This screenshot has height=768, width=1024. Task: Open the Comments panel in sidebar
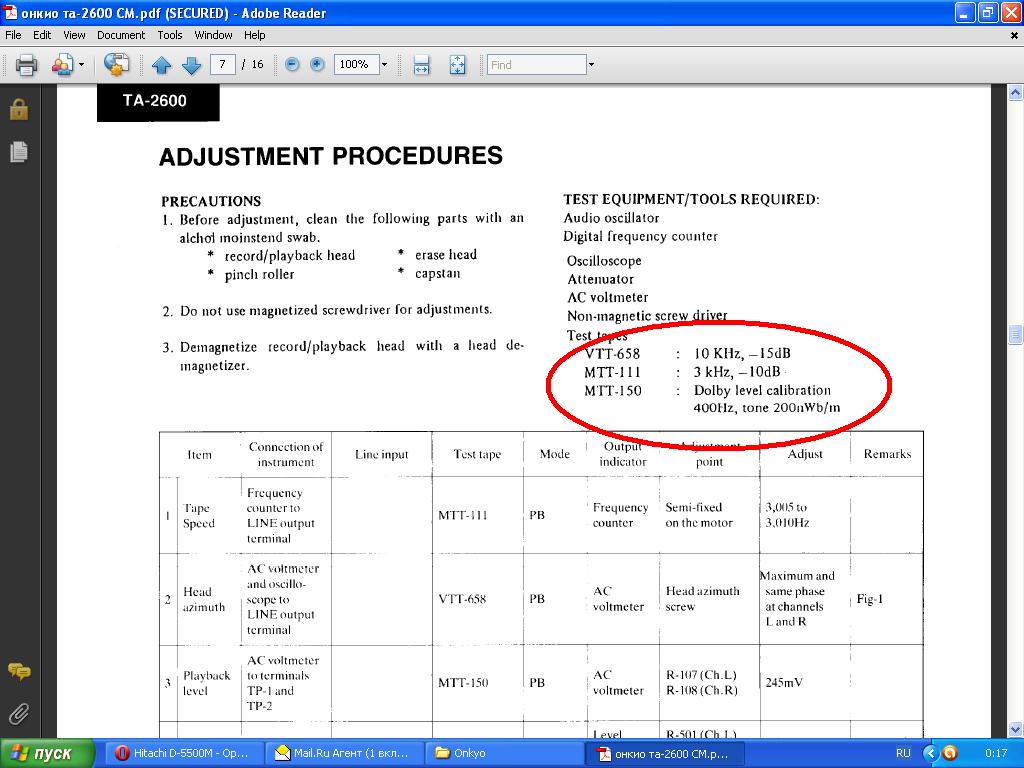tap(18, 671)
